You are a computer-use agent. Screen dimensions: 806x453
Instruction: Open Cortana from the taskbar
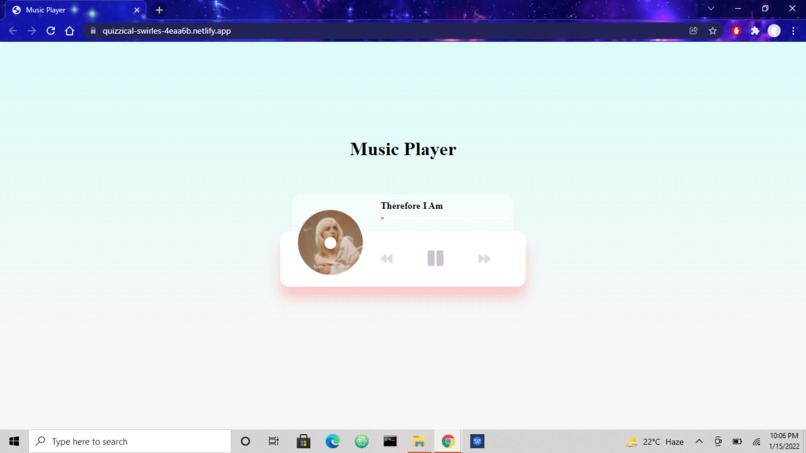click(x=245, y=441)
